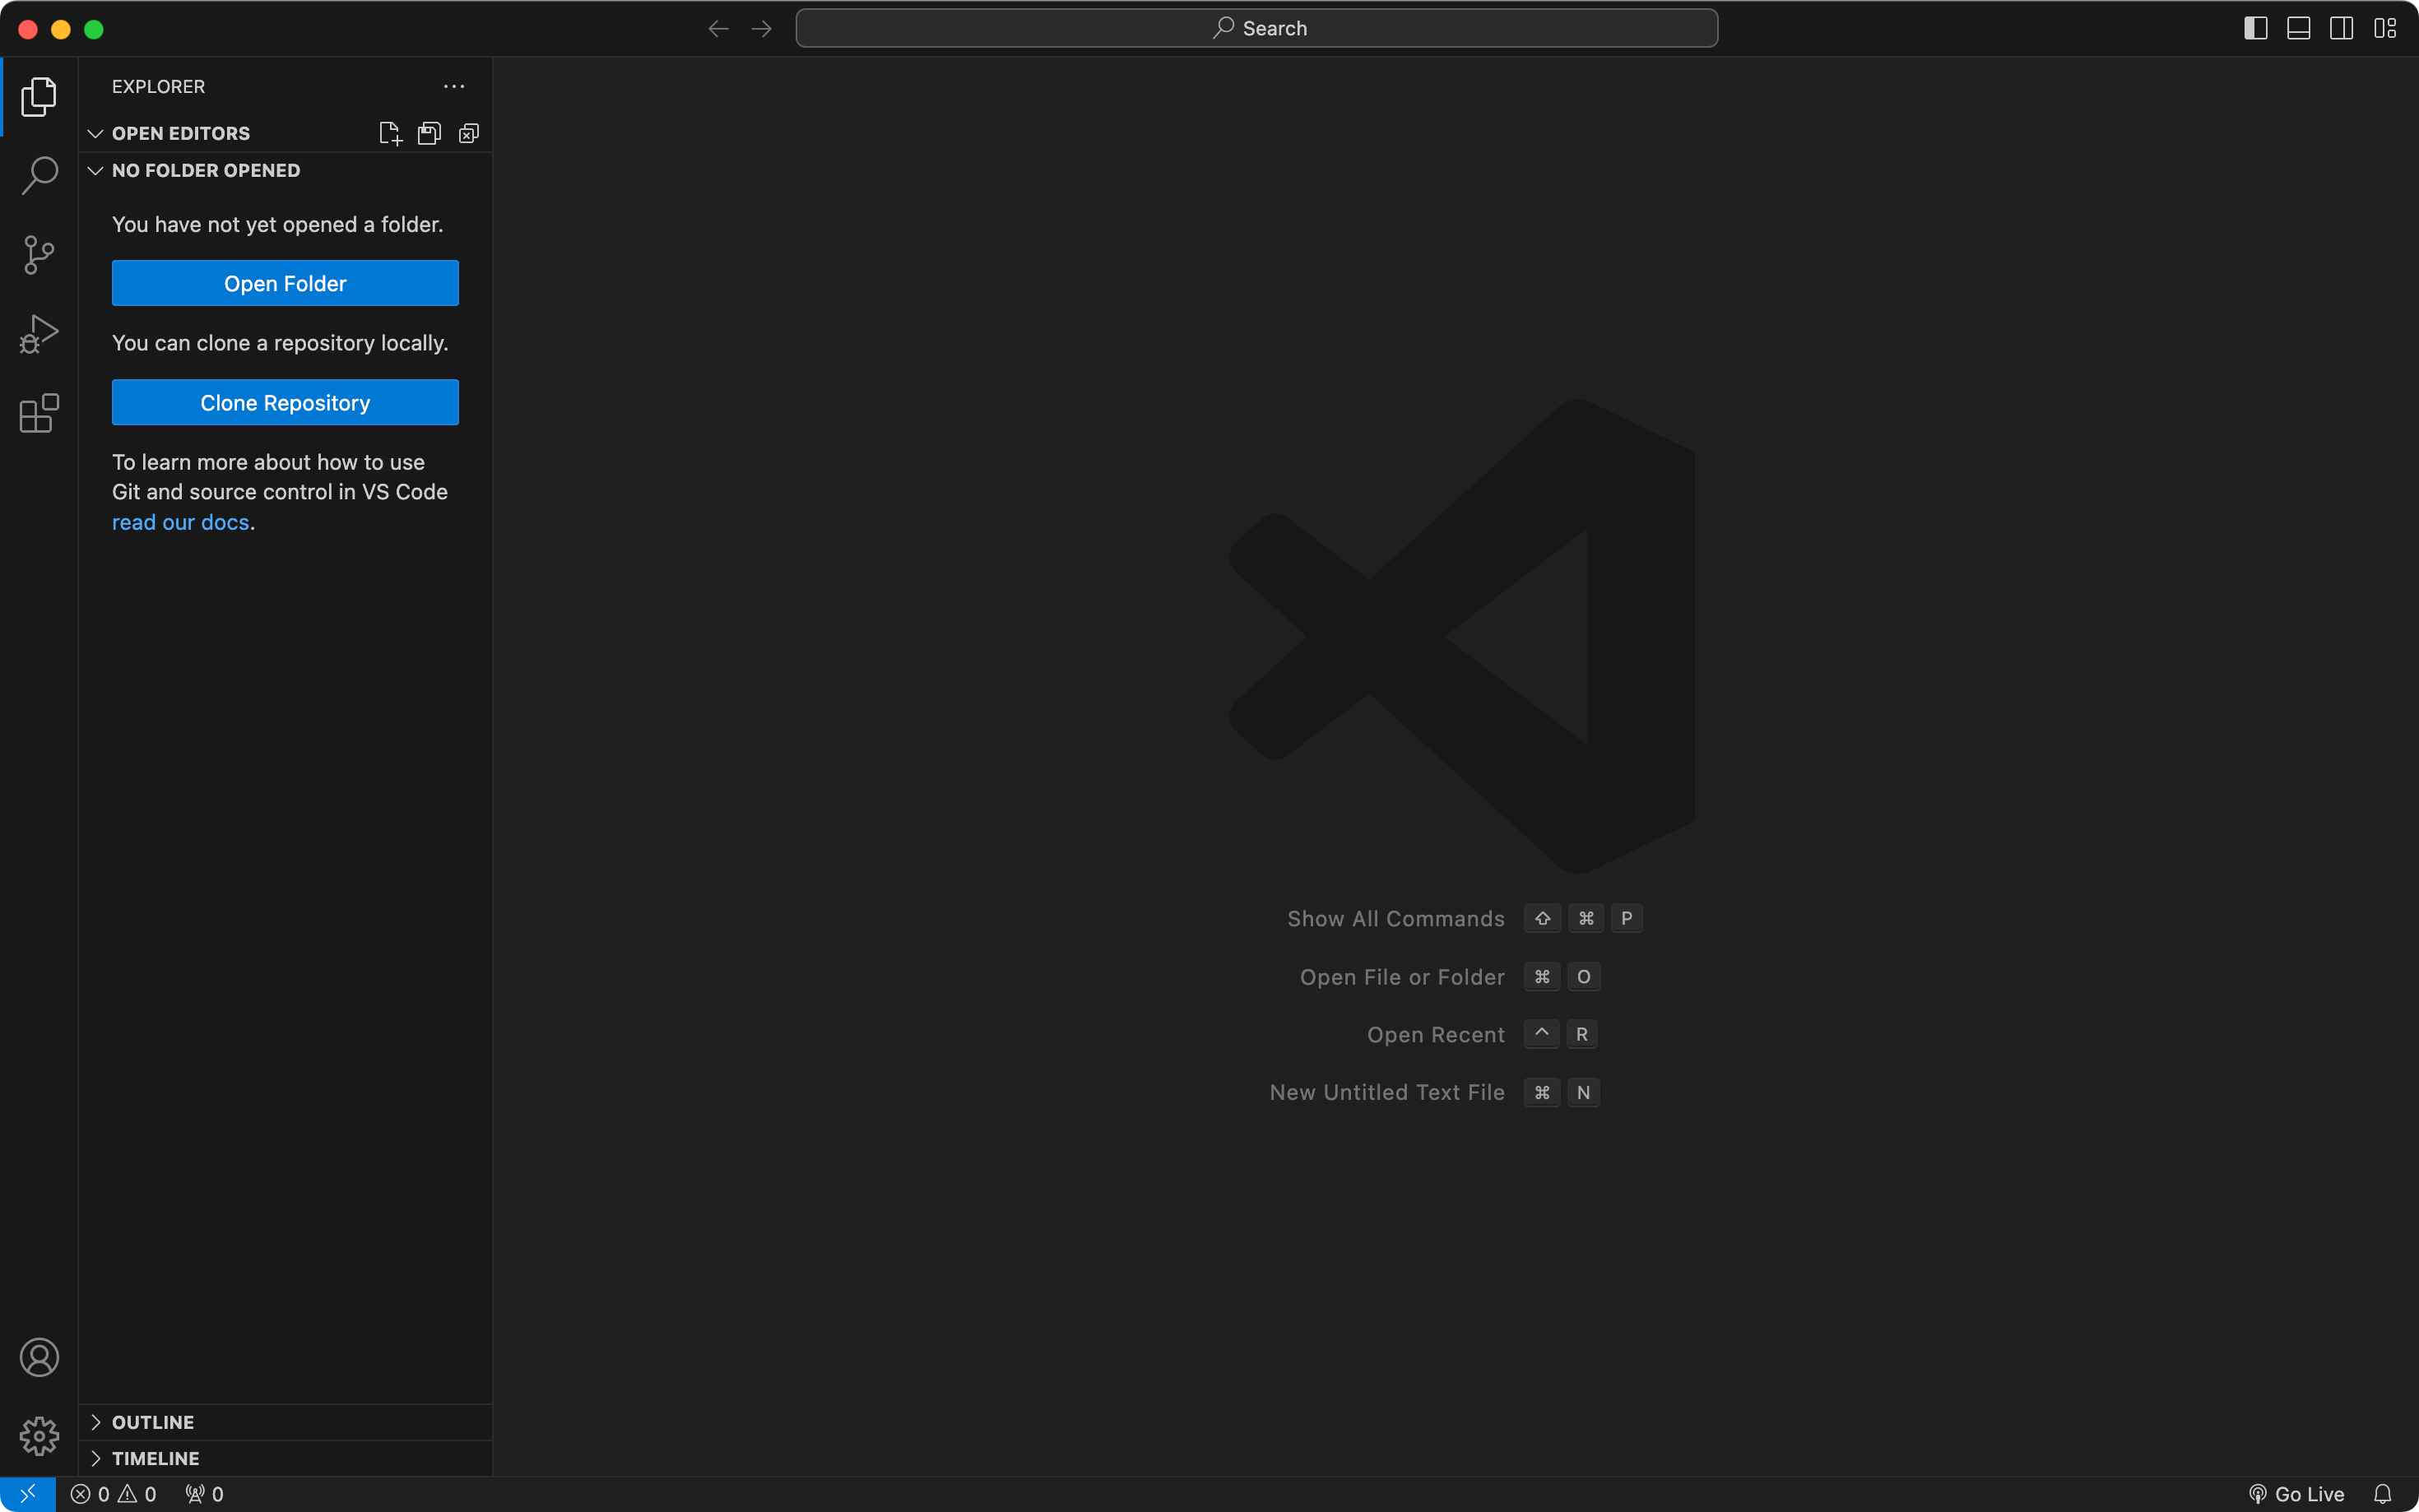Image resolution: width=2419 pixels, height=1512 pixels.
Task: Go back with the left arrow
Action: click(x=718, y=28)
